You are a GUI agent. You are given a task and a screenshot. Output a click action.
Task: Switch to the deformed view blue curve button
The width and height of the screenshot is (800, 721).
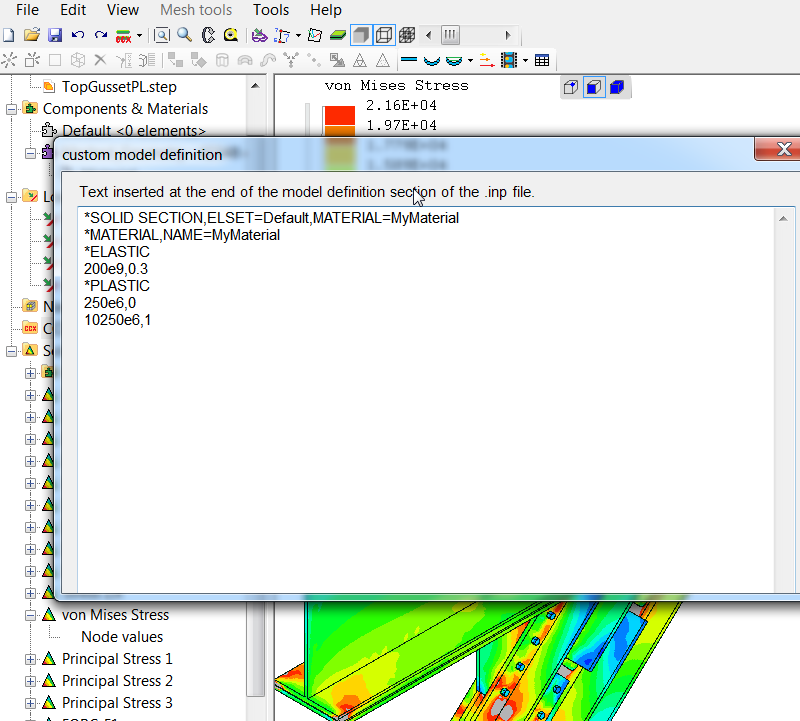tap(432, 60)
